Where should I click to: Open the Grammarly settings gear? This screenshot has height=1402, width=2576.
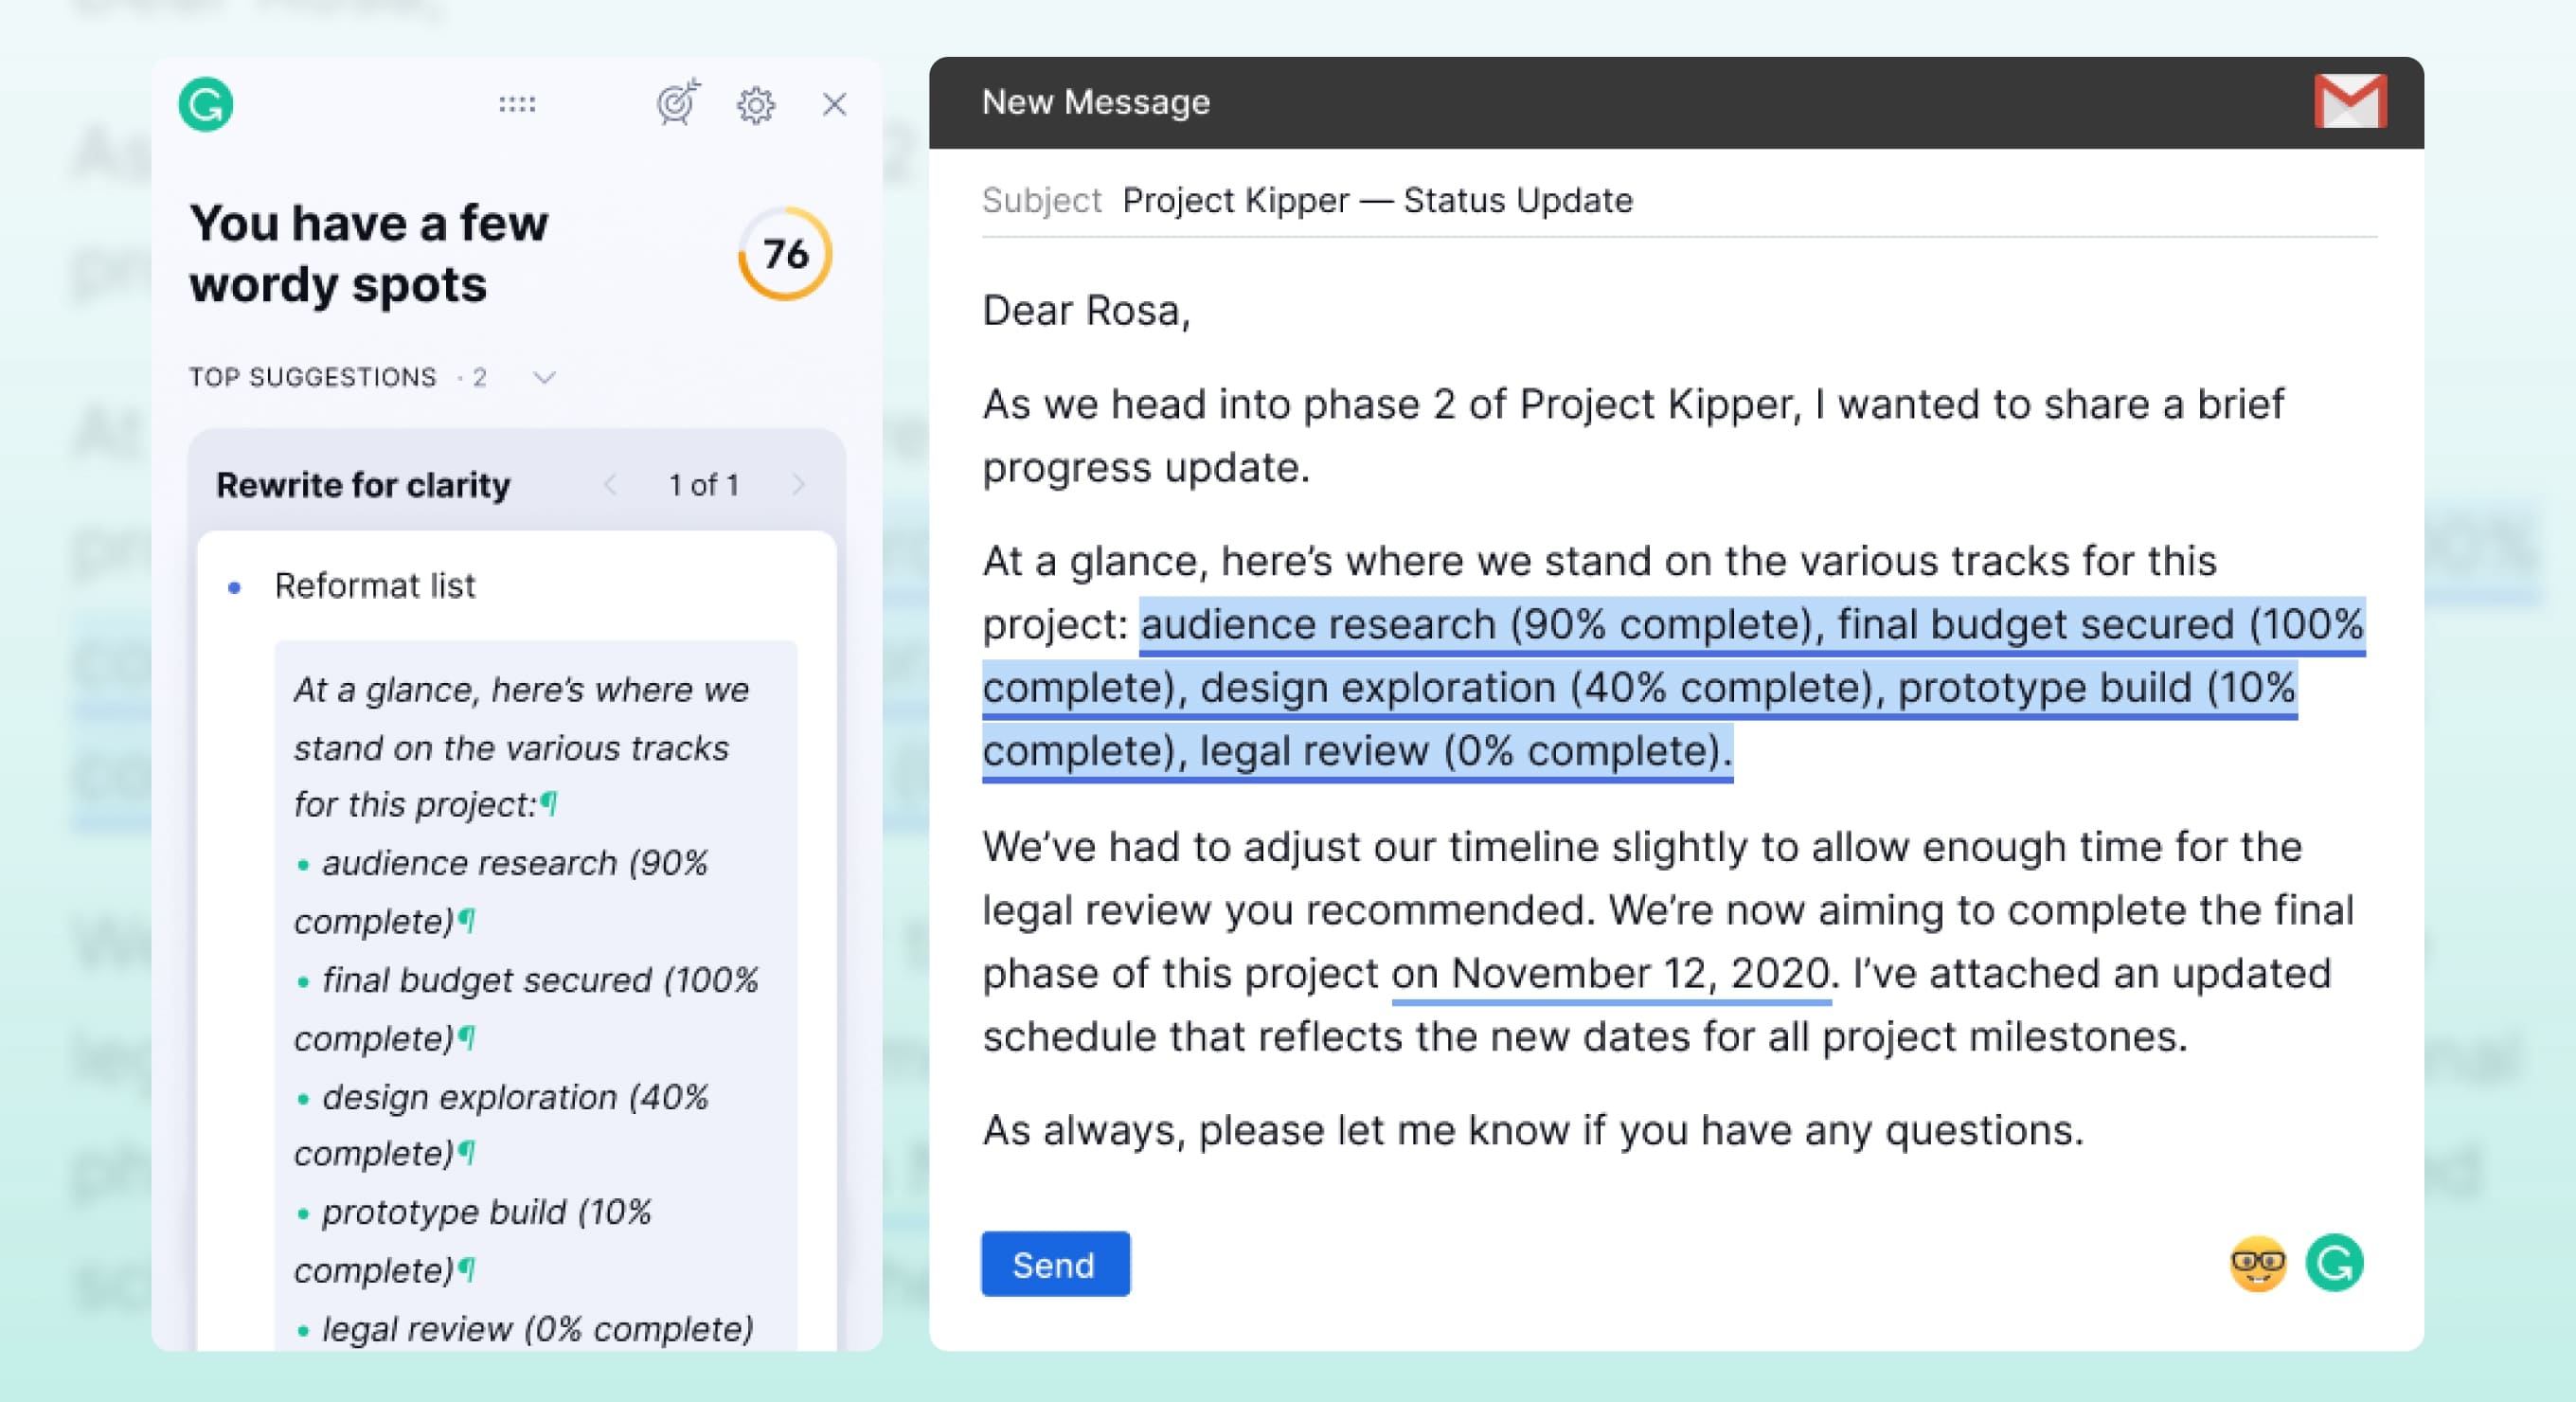tap(757, 104)
